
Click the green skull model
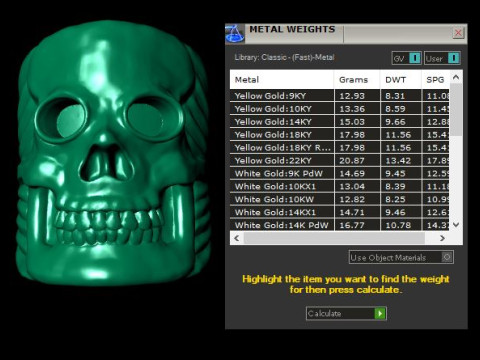point(113,153)
